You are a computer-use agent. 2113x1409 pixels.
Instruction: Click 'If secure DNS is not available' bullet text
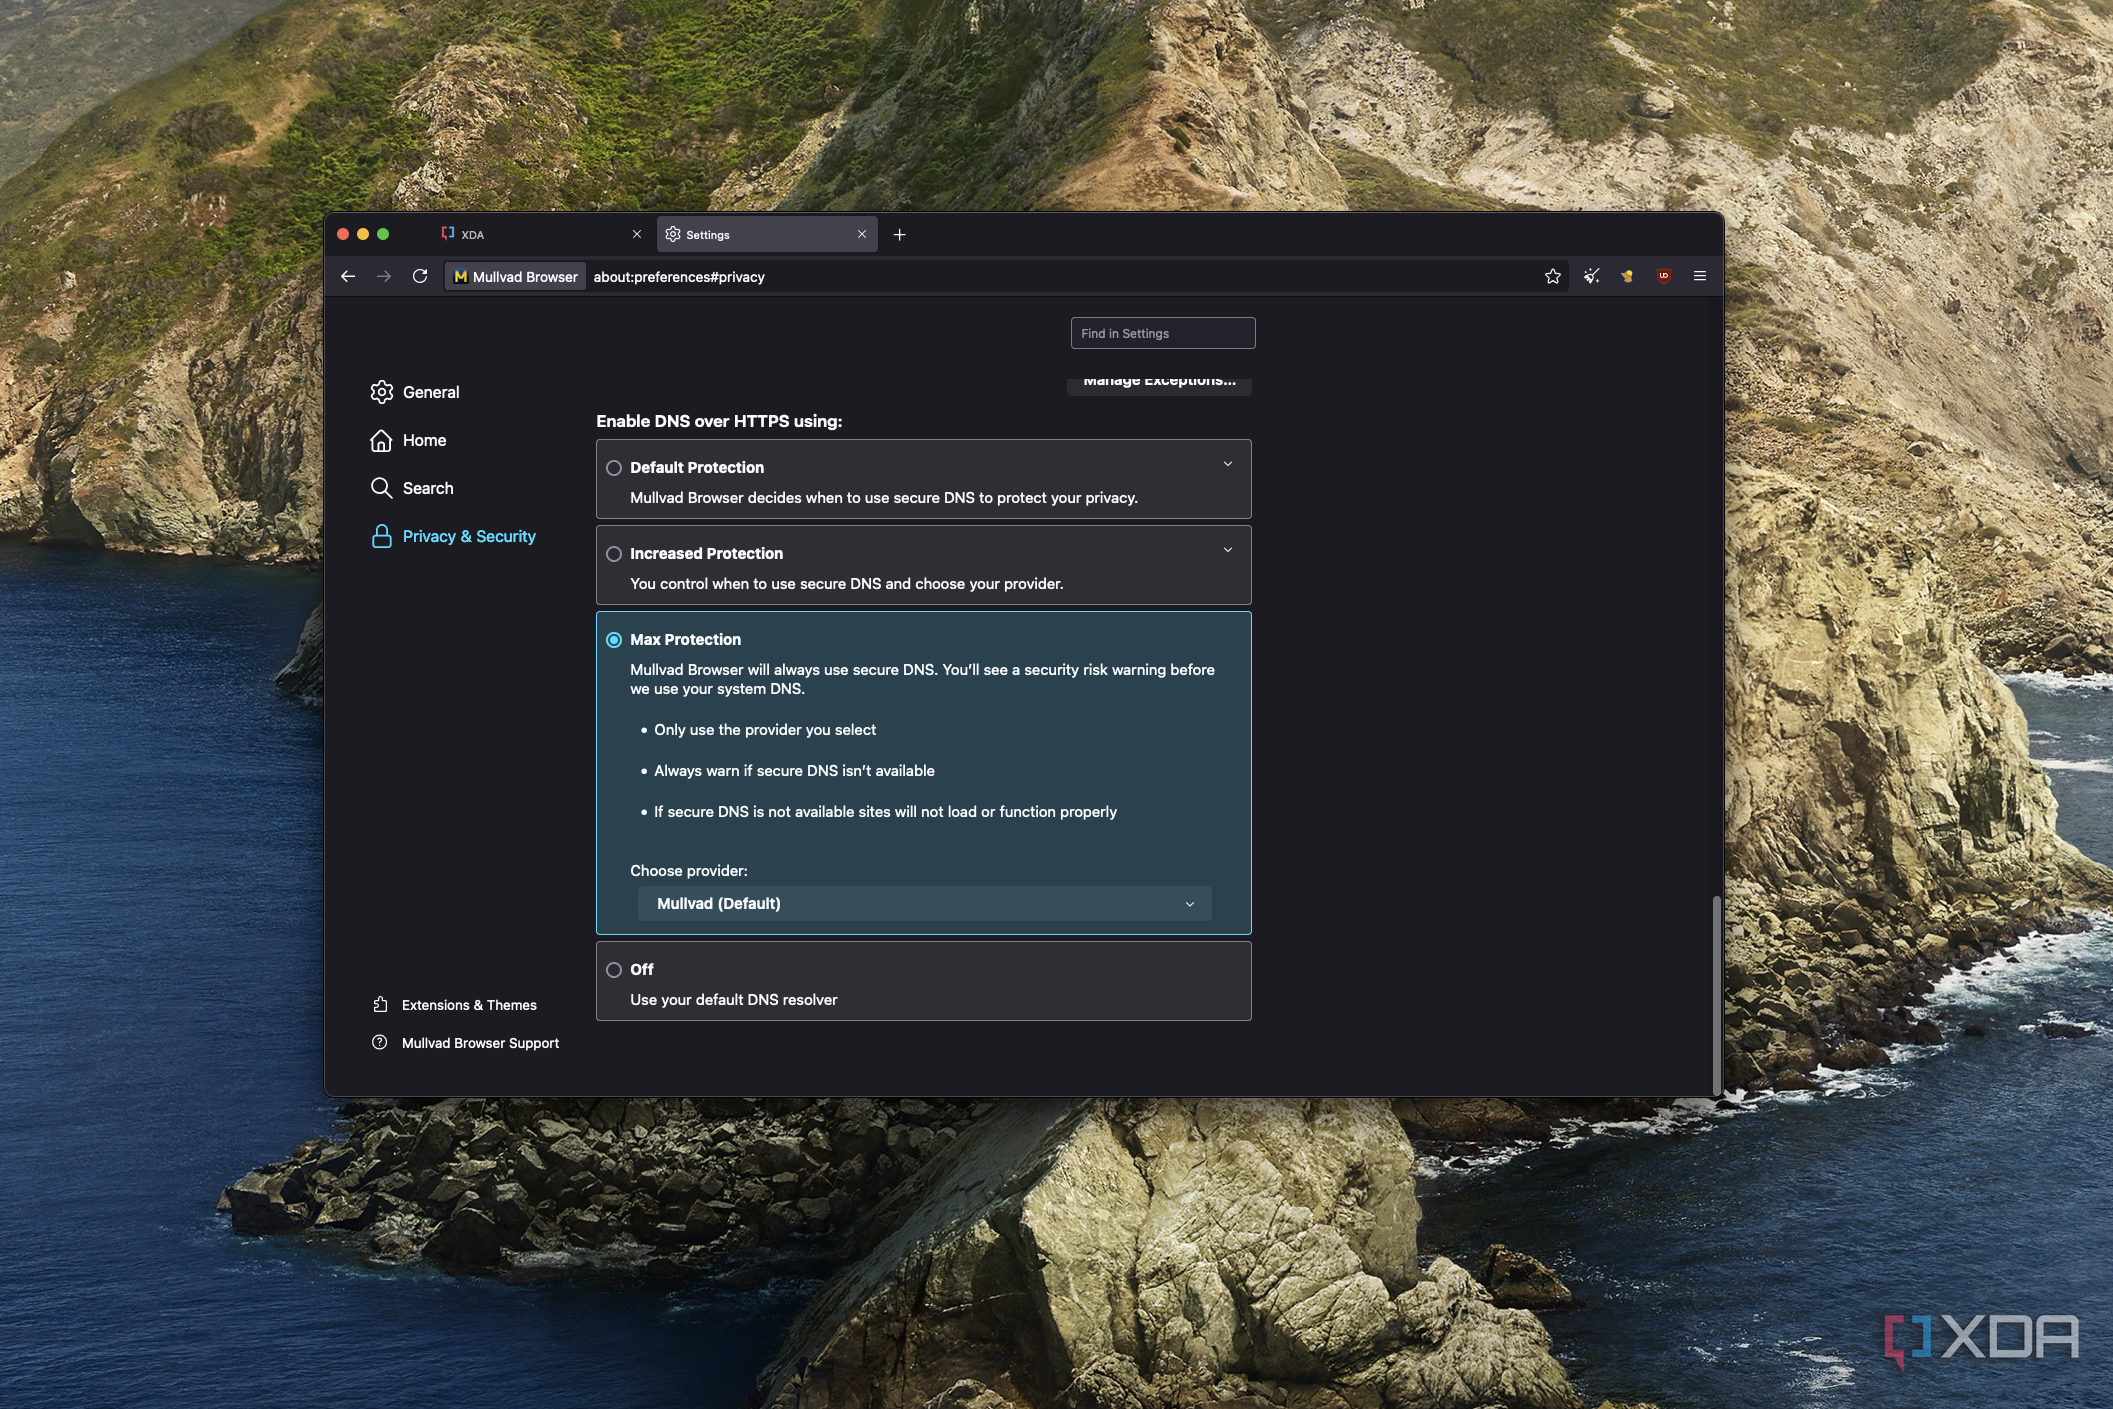885,812
